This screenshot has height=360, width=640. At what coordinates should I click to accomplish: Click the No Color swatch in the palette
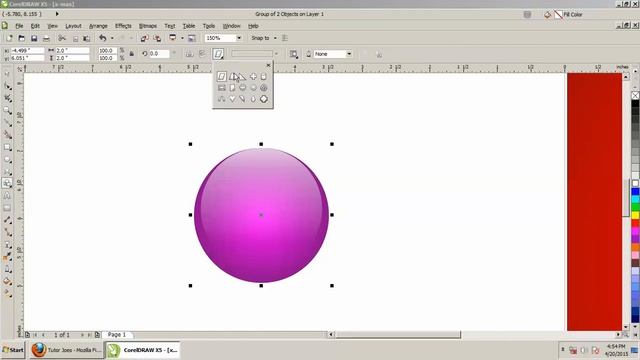(636, 96)
